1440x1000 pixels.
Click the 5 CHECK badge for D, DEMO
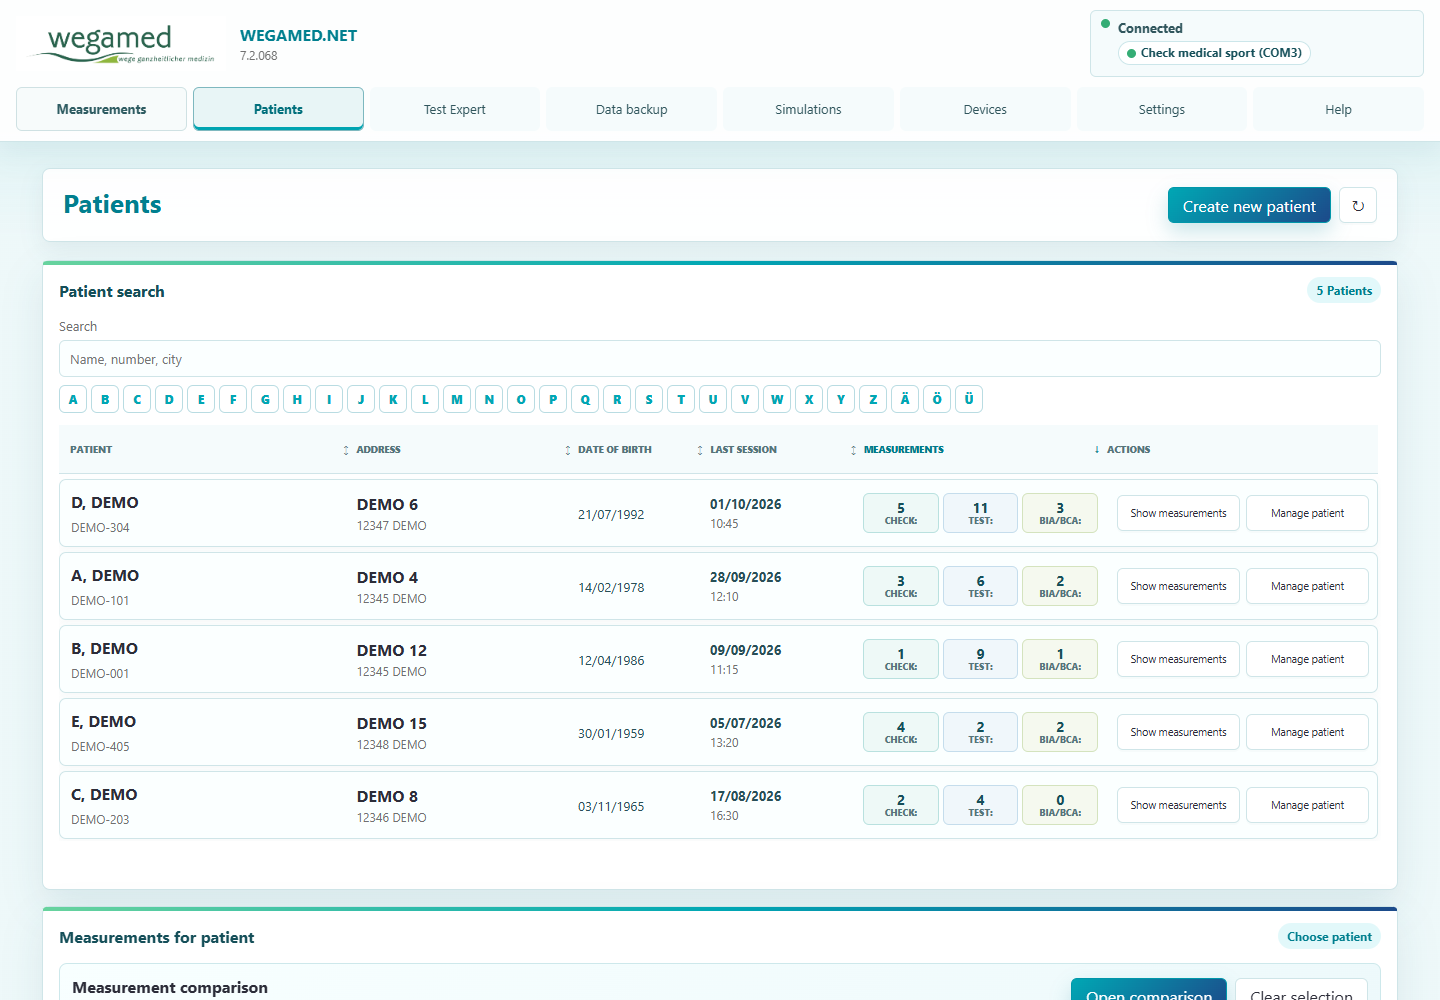click(x=901, y=513)
